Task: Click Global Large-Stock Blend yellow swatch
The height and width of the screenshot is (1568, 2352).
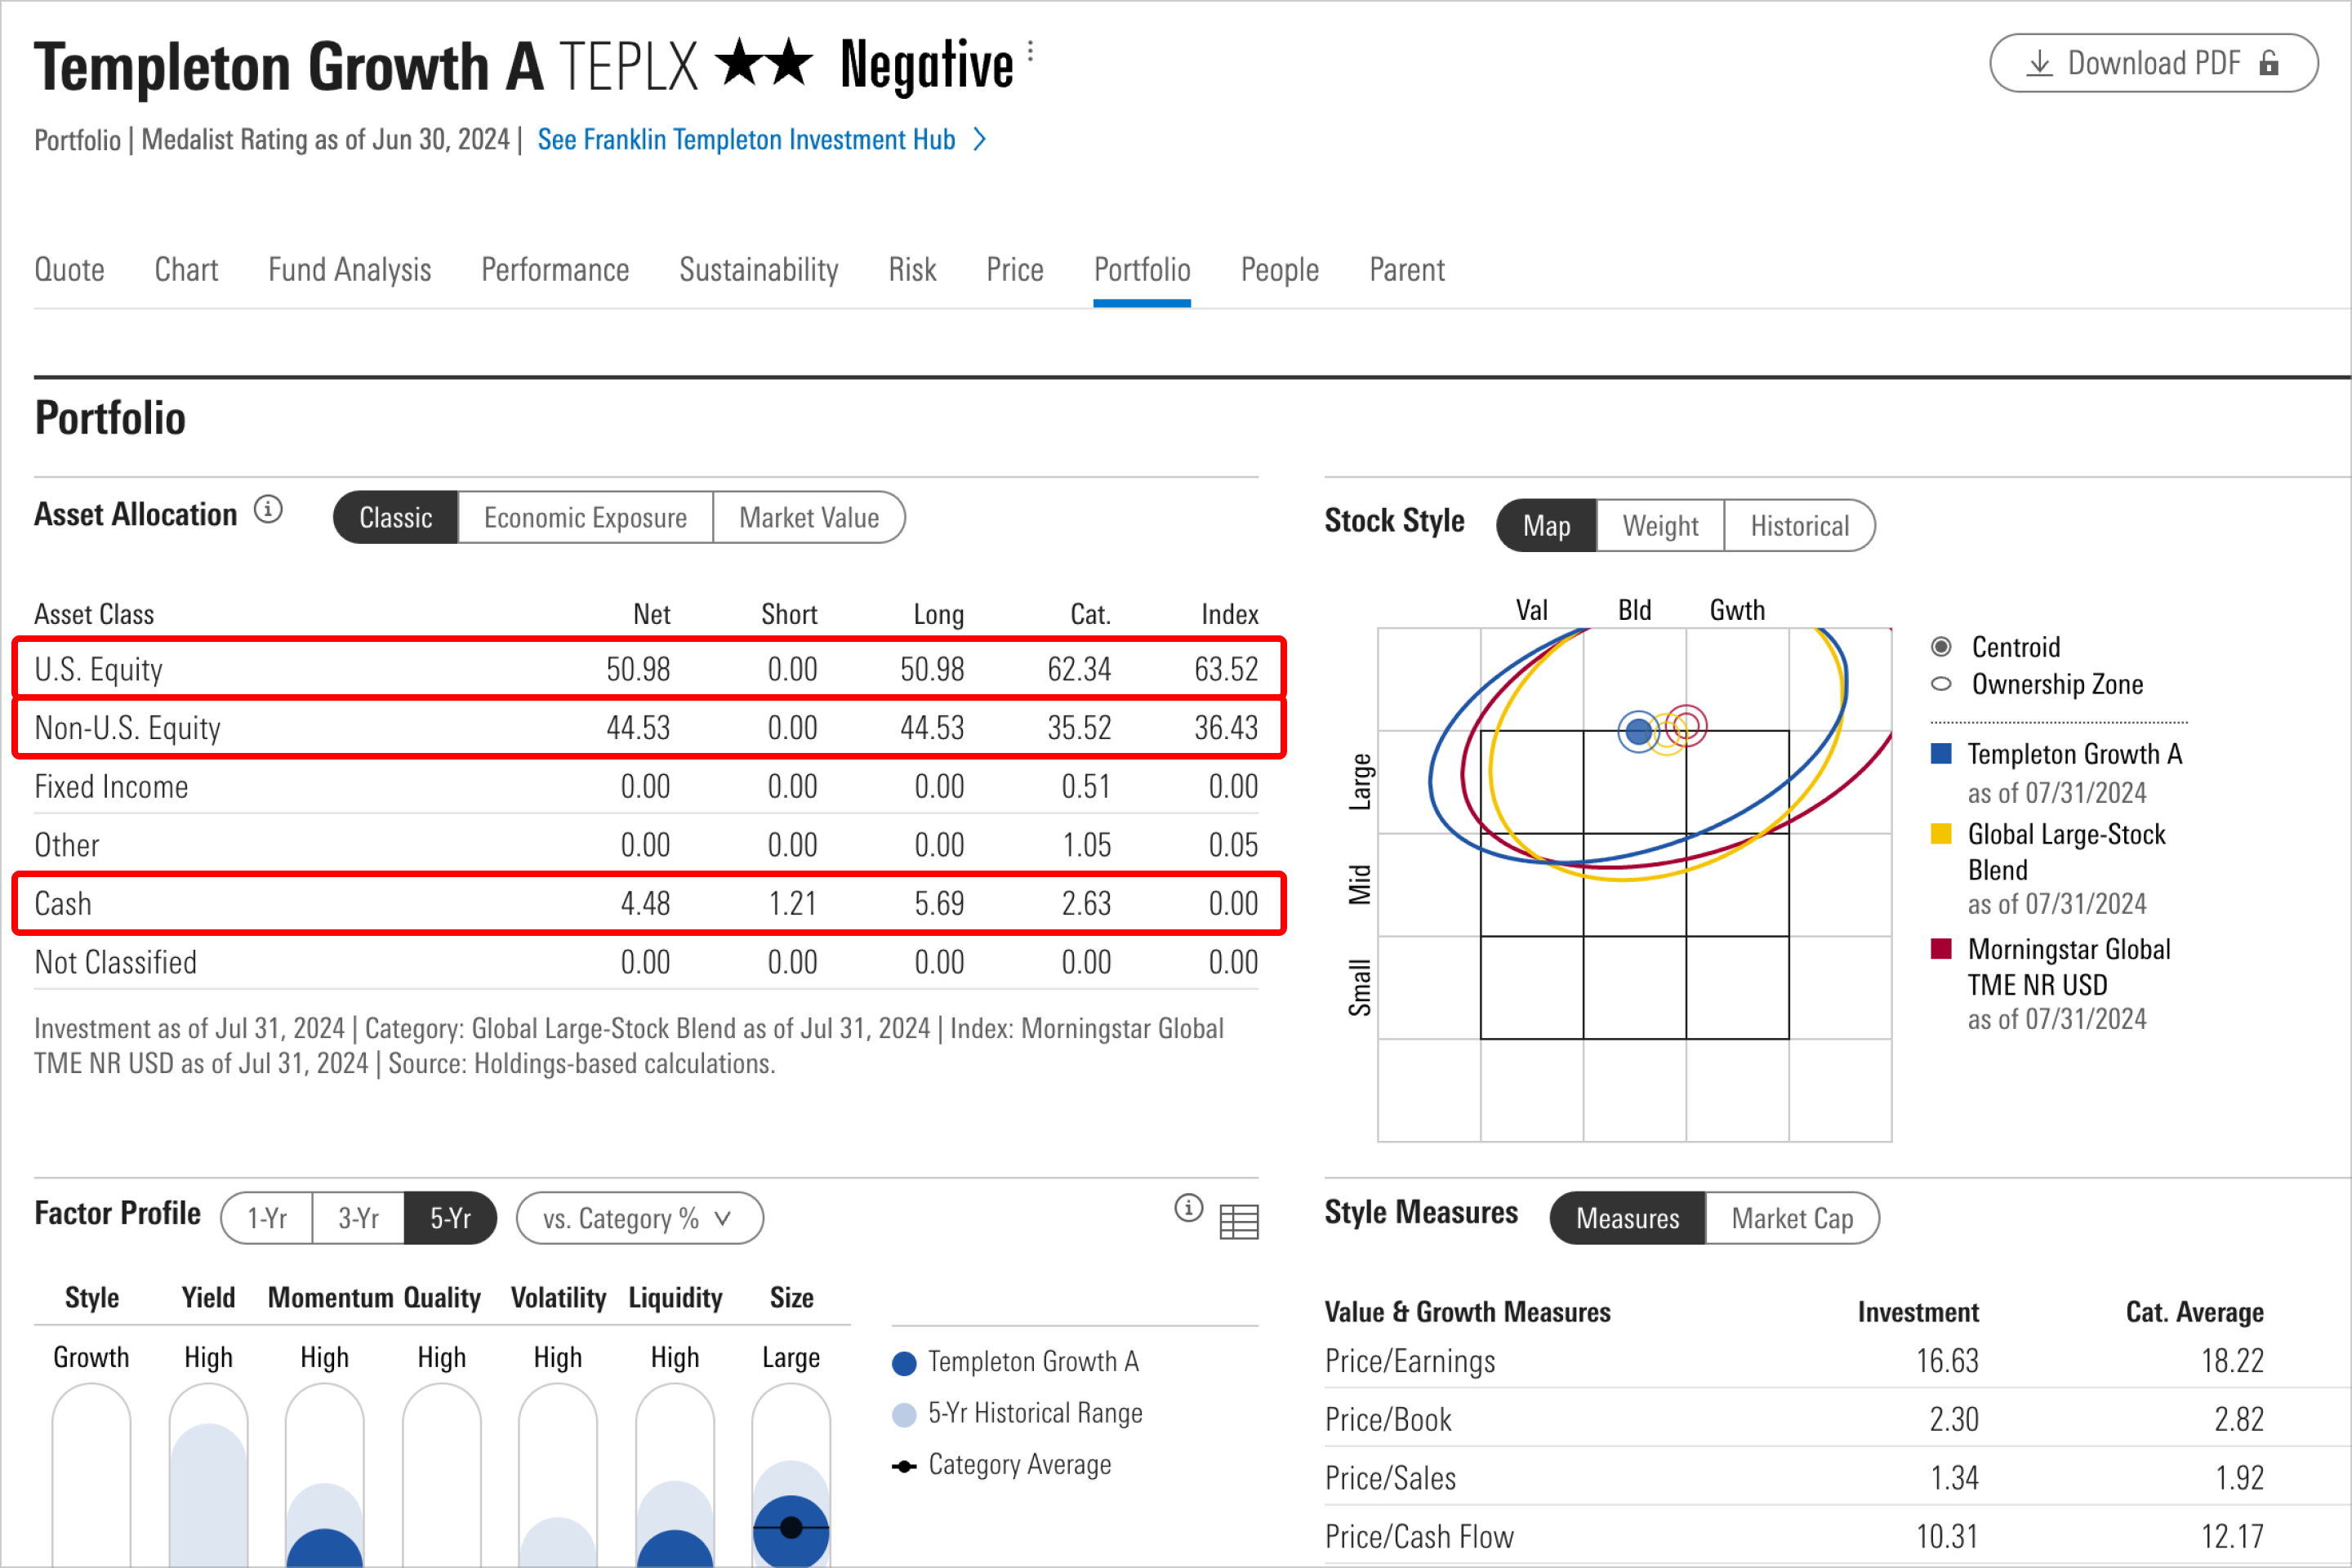Action: [x=1941, y=834]
